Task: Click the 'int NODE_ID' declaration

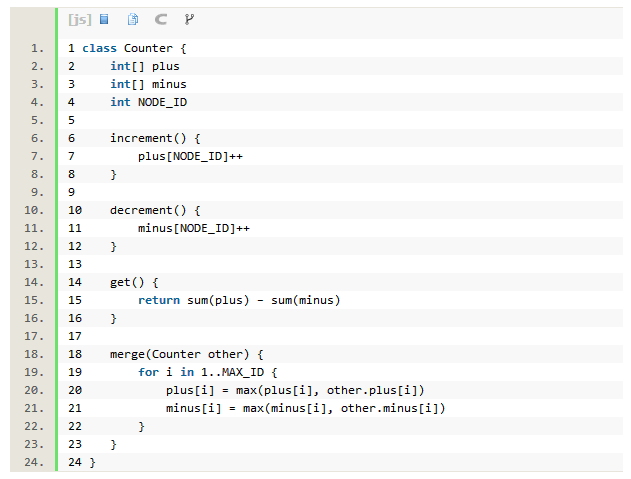Action: (x=148, y=102)
